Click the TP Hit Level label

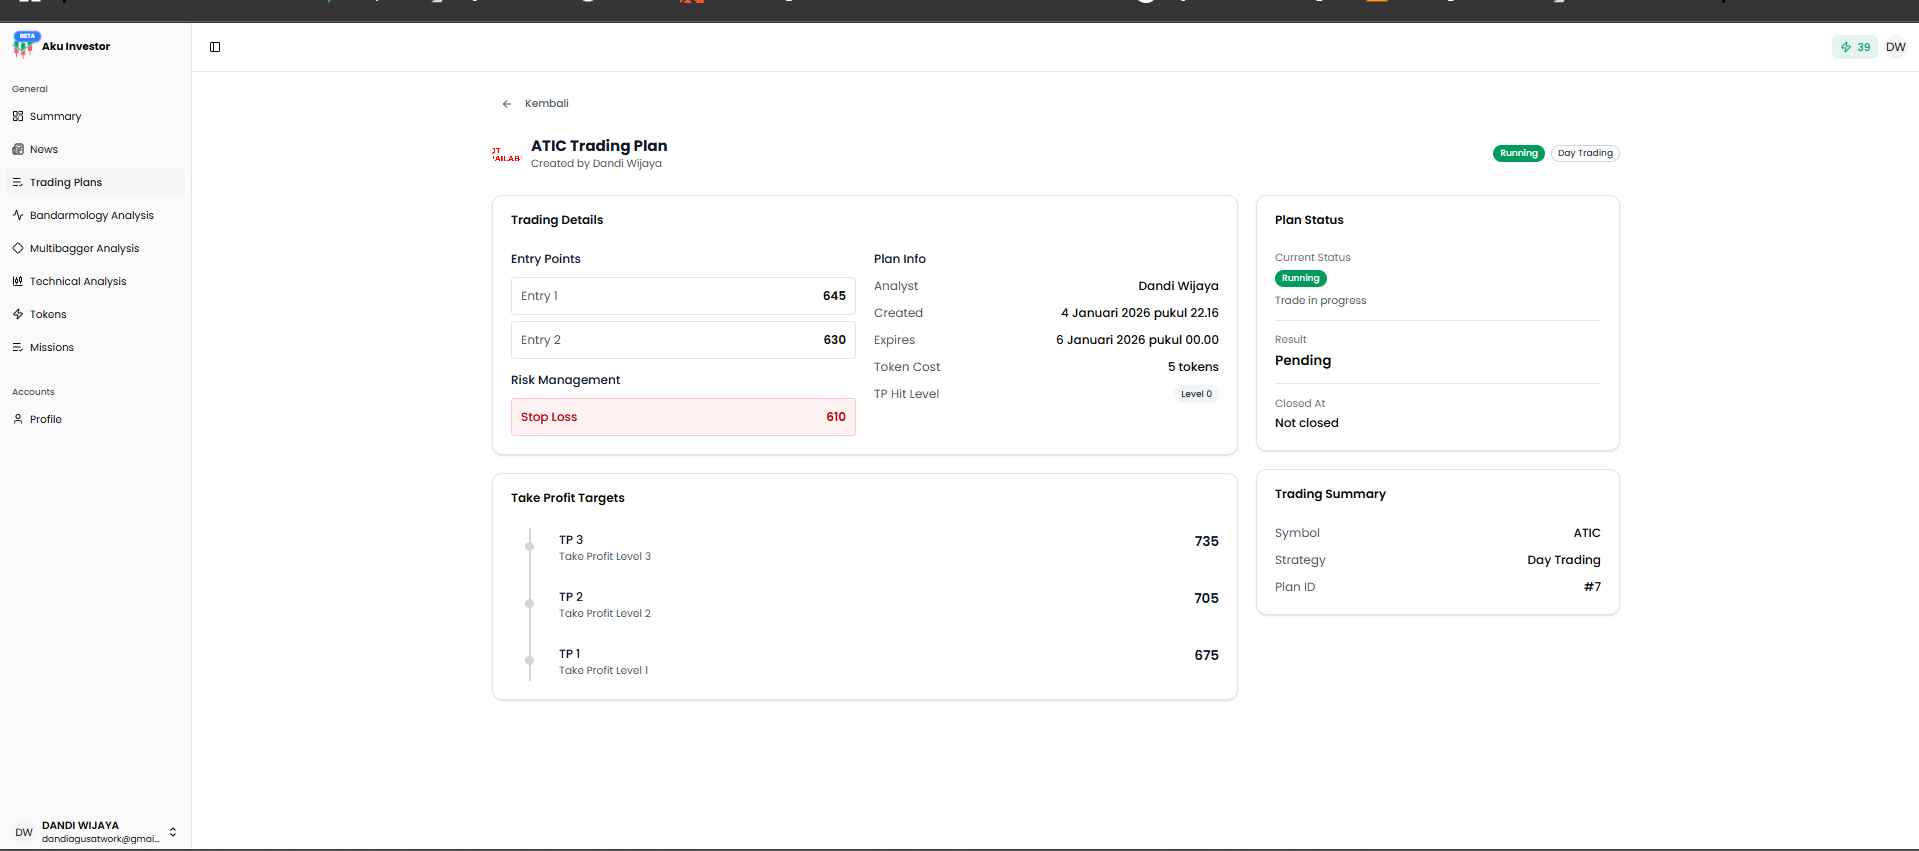[x=906, y=394]
